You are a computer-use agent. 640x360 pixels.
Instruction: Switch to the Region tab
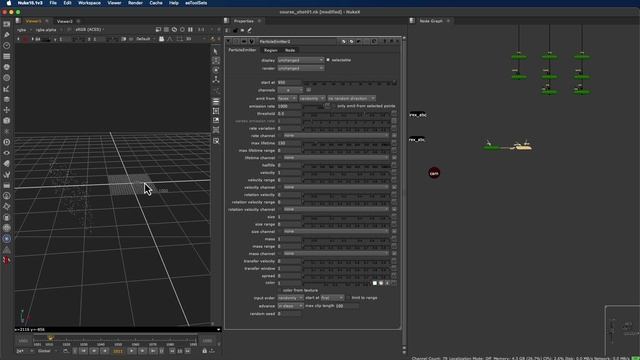click(x=271, y=50)
